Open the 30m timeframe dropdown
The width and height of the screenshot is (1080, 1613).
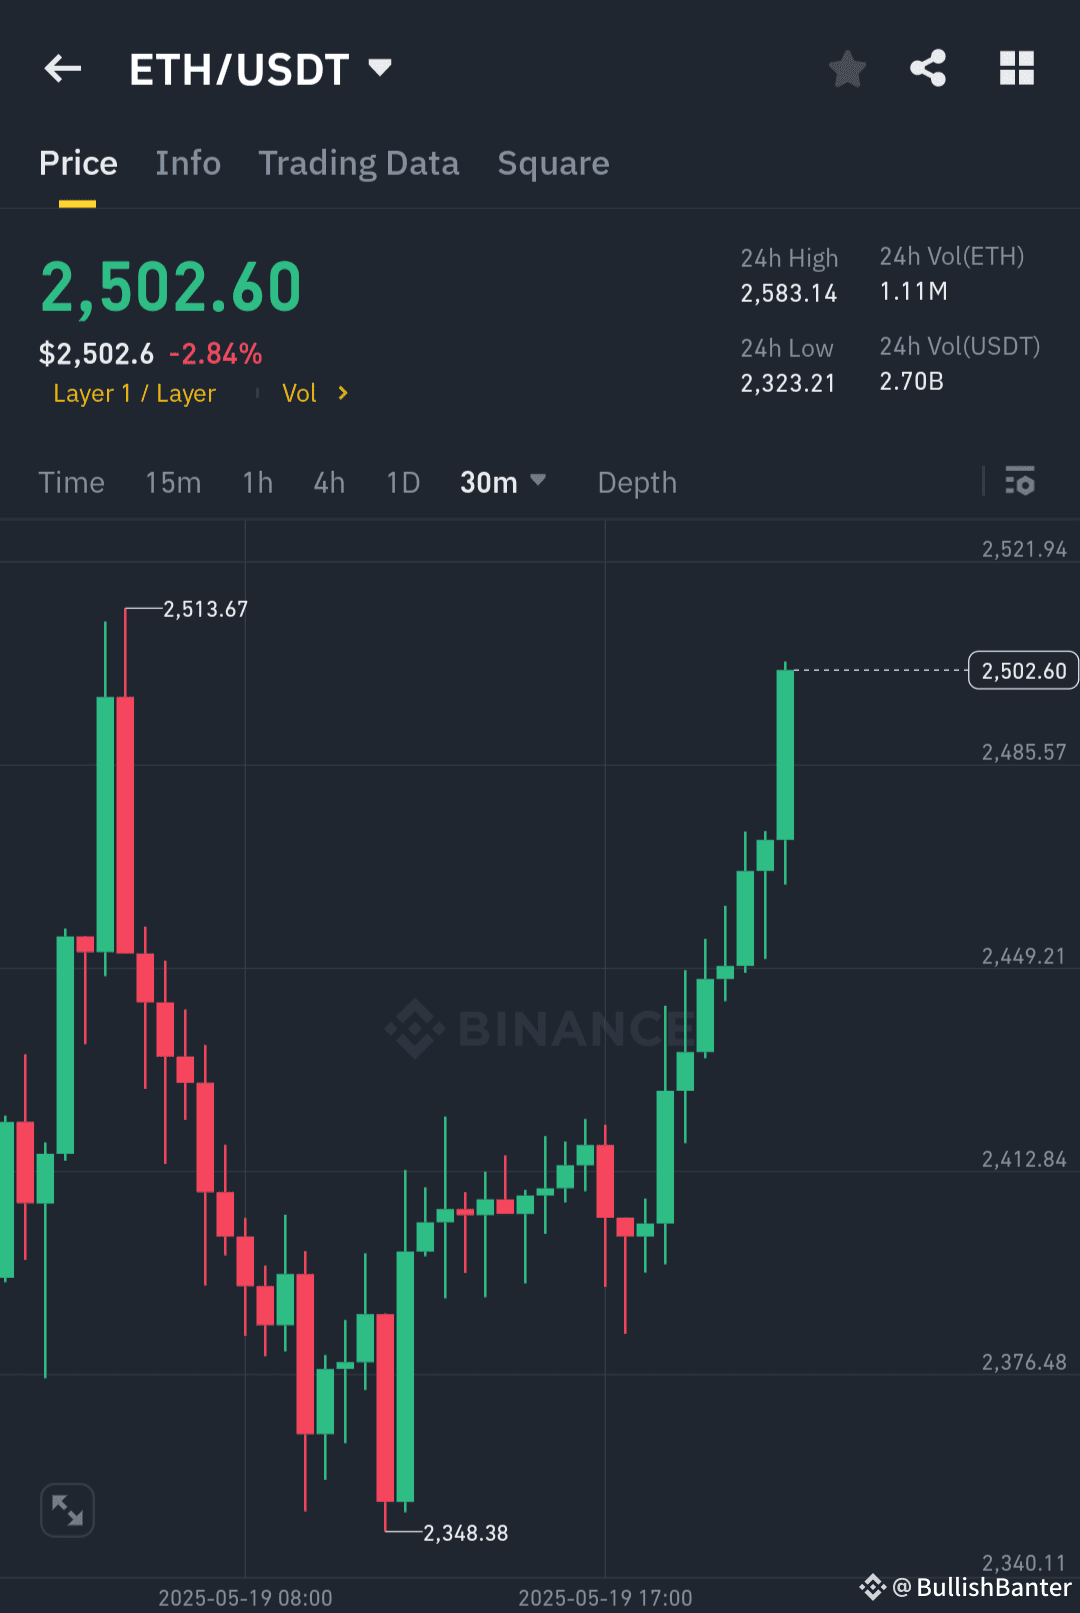pos(503,482)
